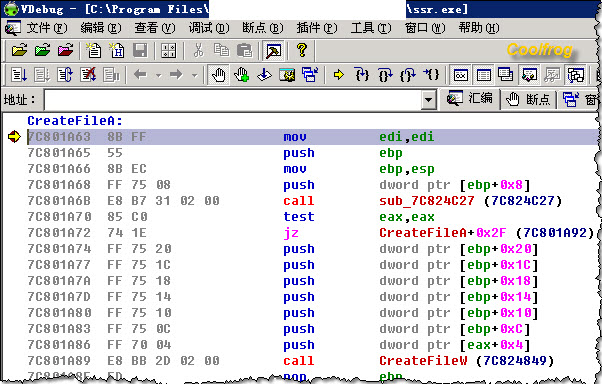602x384 pixels.
Task: Click the document with red X icon
Action: click(x=88, y=75)
